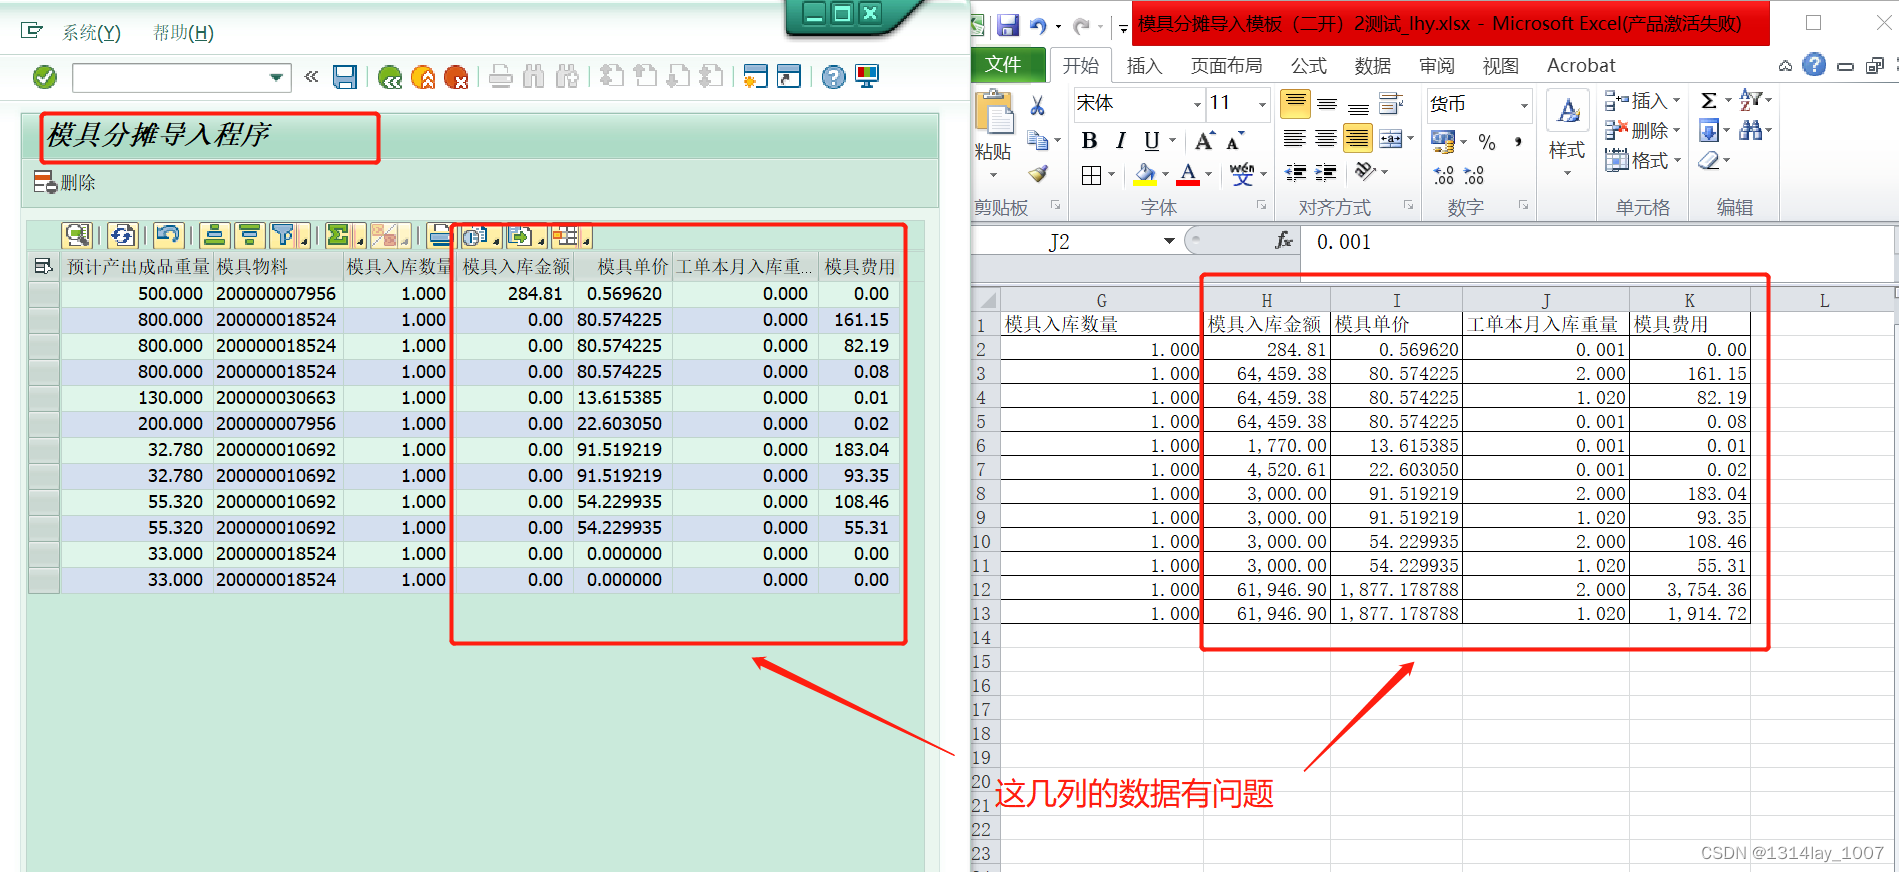Switch to the Acrobat ribbon tab

(x=1581, y=66)
